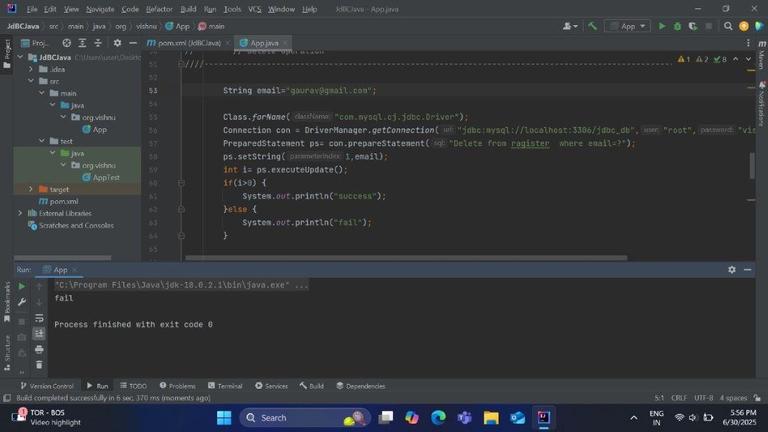The image size is (768, 432).
Task: Collapse the main folder node
Action: pyautogui.click(x=42, y=93)
